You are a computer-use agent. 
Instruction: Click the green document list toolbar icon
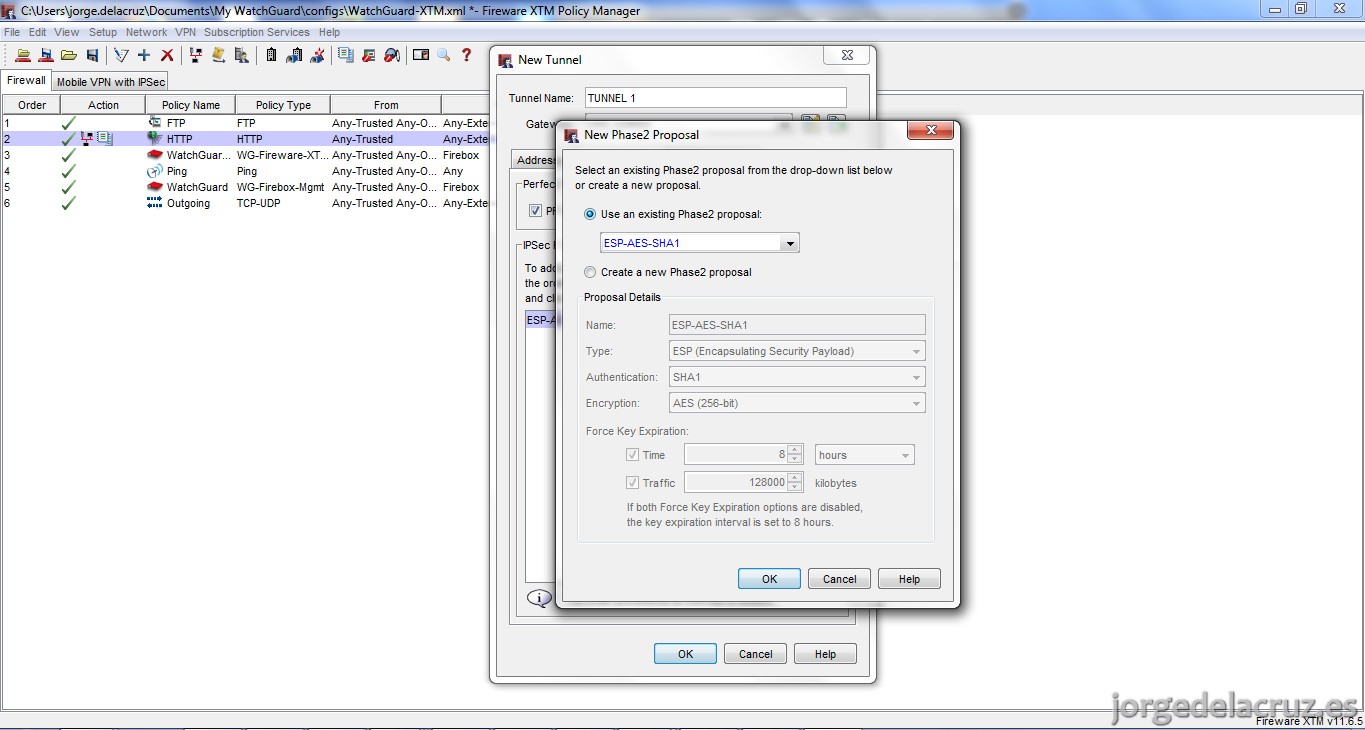coord(346,56)
